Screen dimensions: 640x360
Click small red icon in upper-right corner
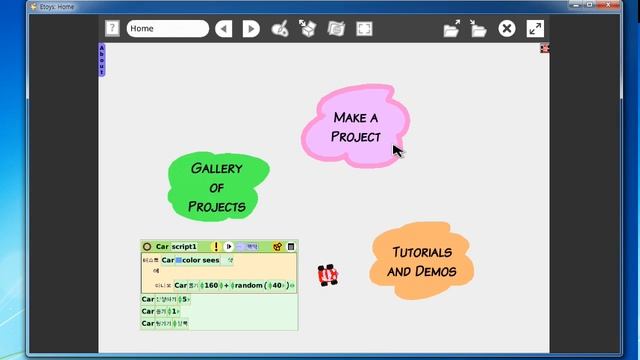tap(544, 48)
